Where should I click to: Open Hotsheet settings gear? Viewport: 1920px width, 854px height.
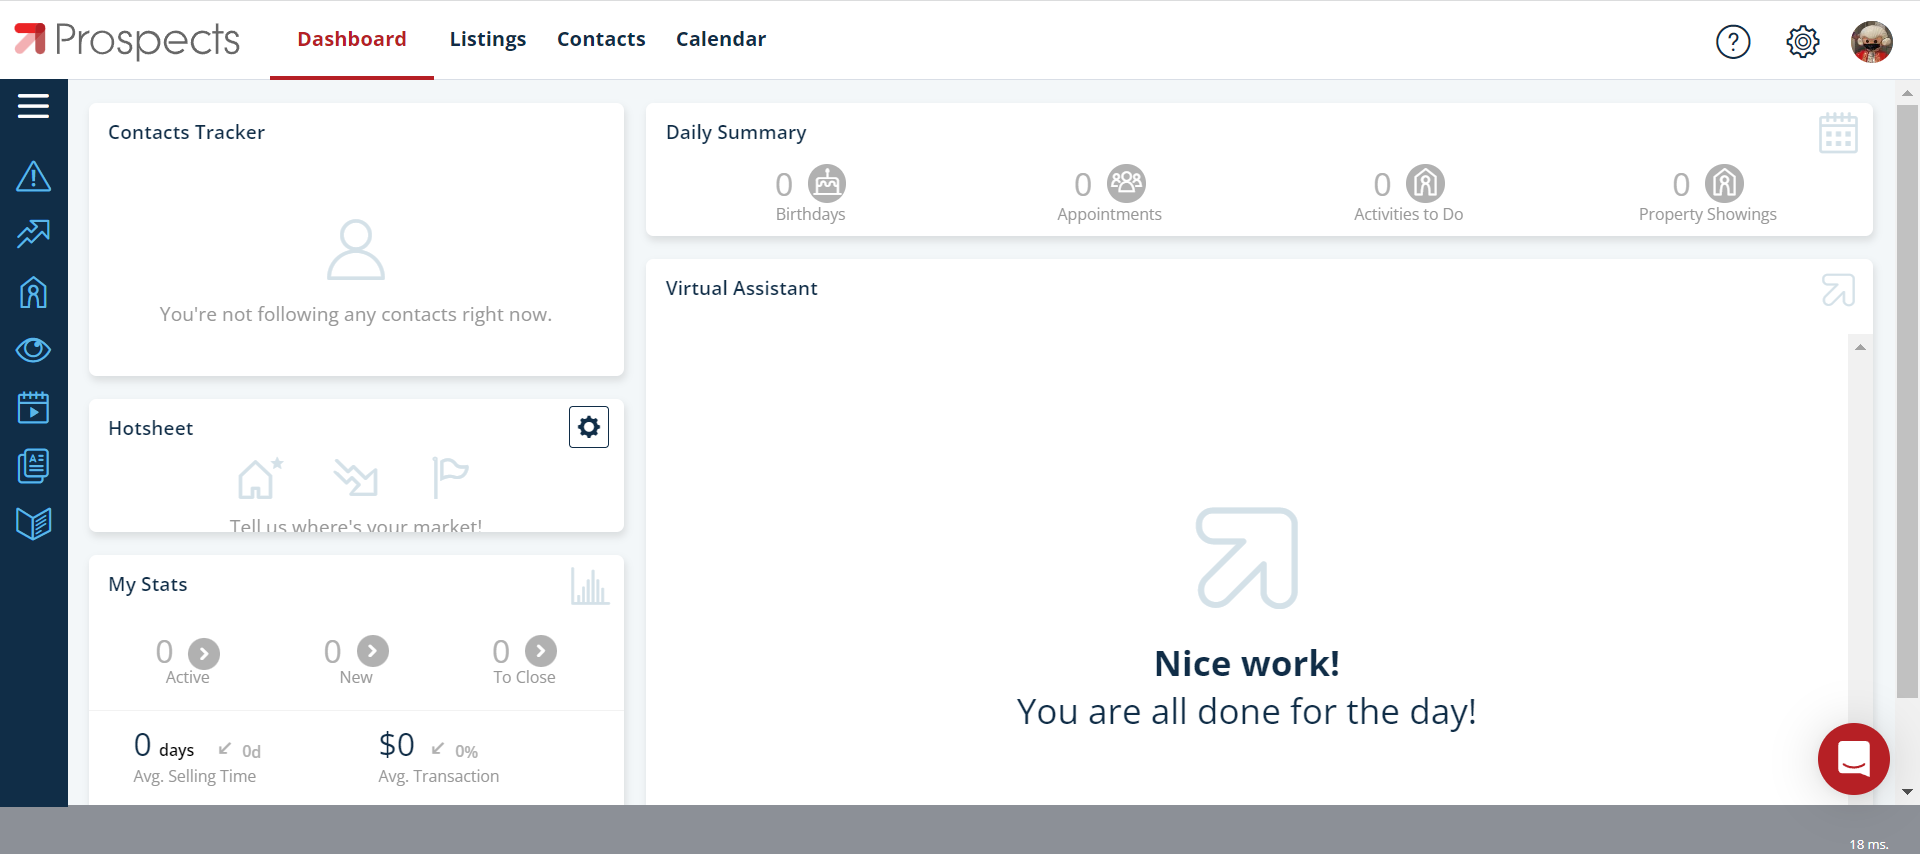pos(588,427)
